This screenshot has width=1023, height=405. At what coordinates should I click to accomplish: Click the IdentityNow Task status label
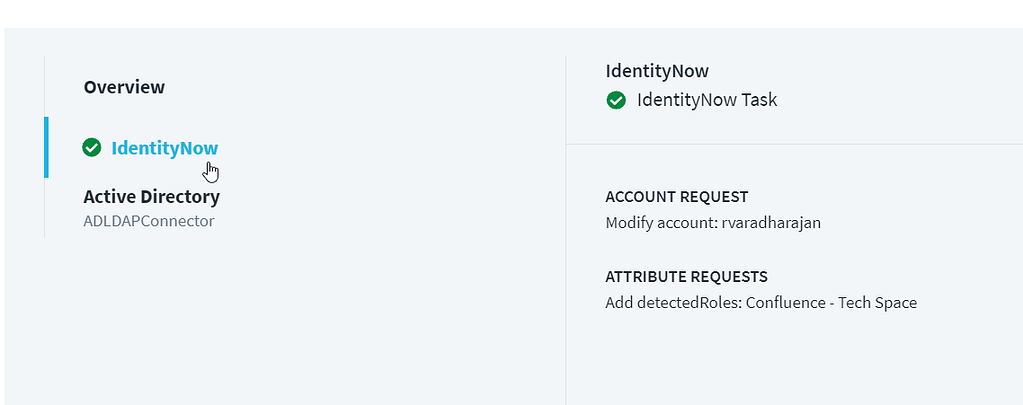[x=706, y=100]
